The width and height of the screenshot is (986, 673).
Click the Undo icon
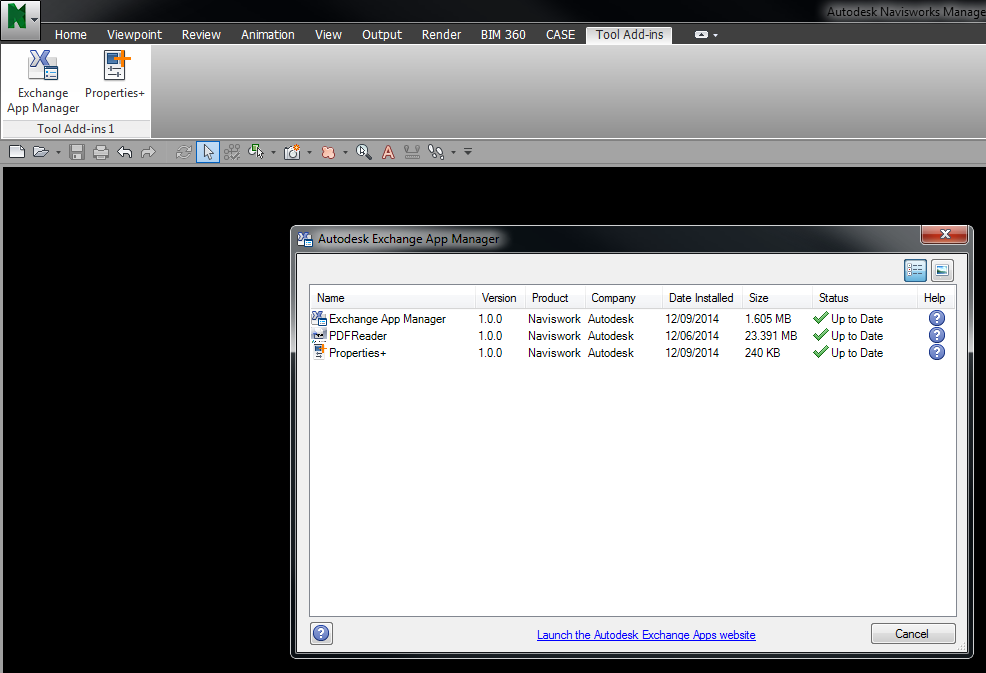click(x=124, y=151)
